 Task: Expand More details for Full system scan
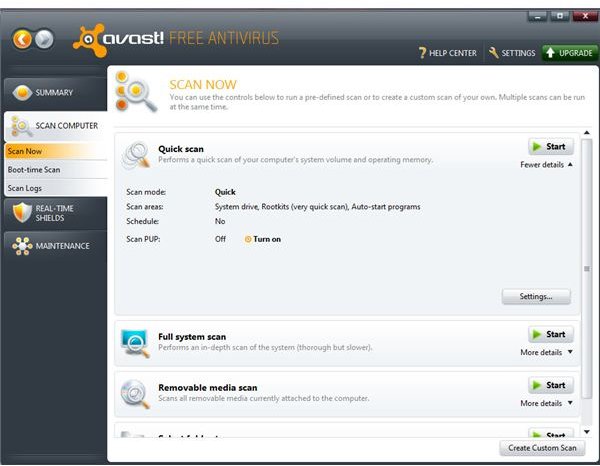tap(546, 352)
